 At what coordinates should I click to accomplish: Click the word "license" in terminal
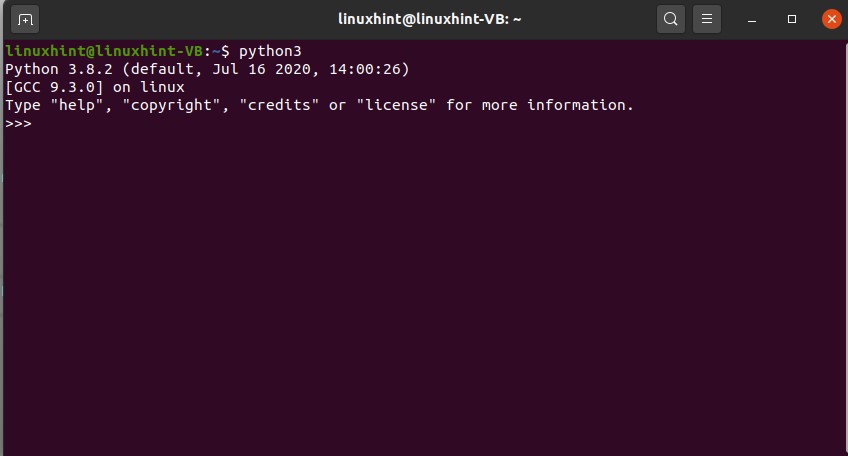[x=396, y=105]
